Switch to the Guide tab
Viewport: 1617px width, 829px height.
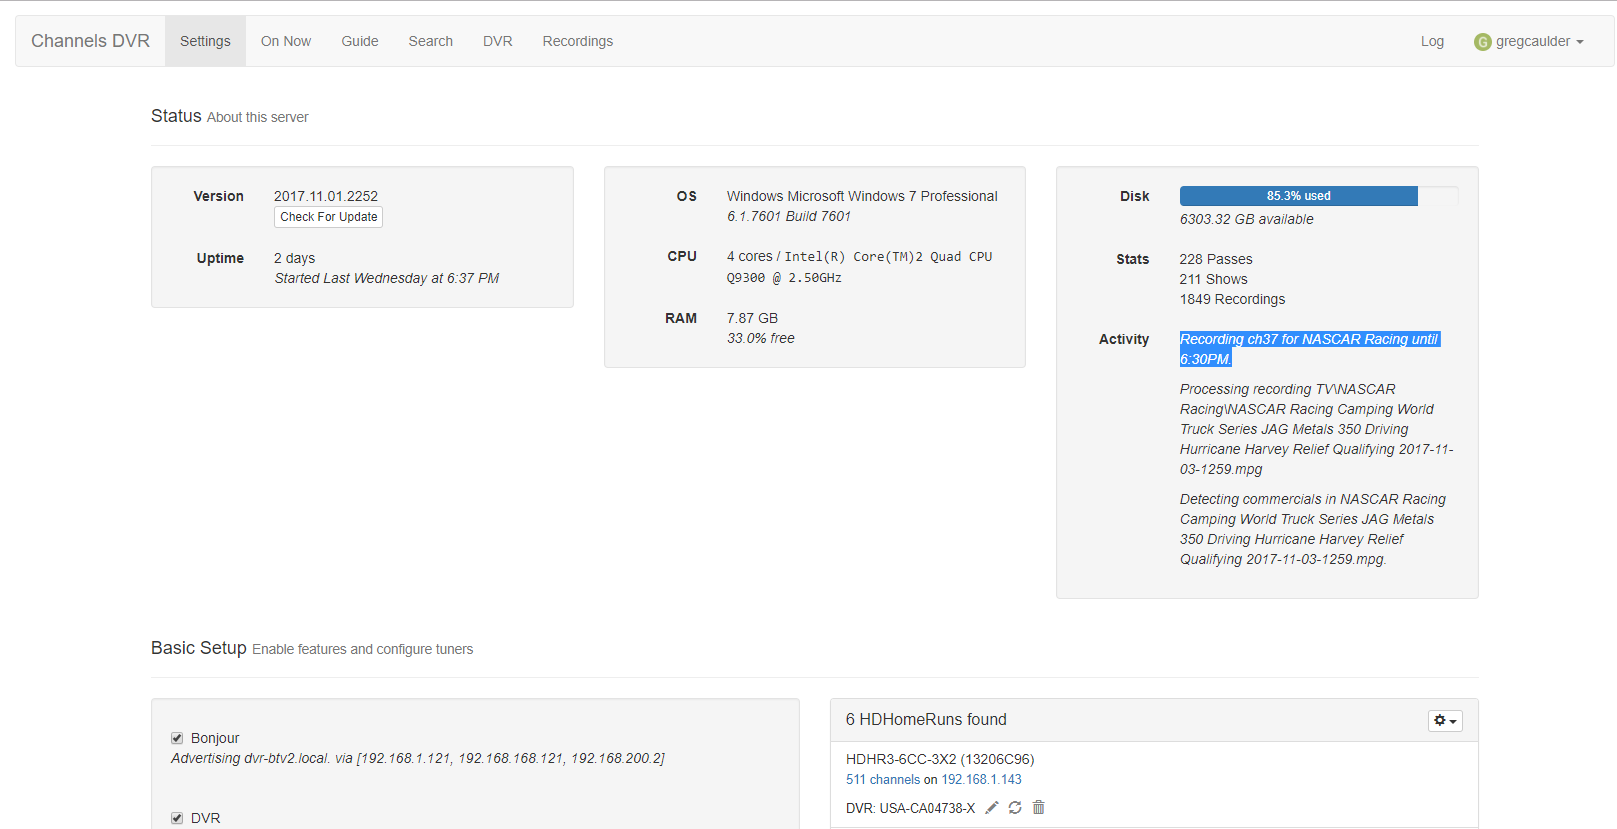[359, 41]
